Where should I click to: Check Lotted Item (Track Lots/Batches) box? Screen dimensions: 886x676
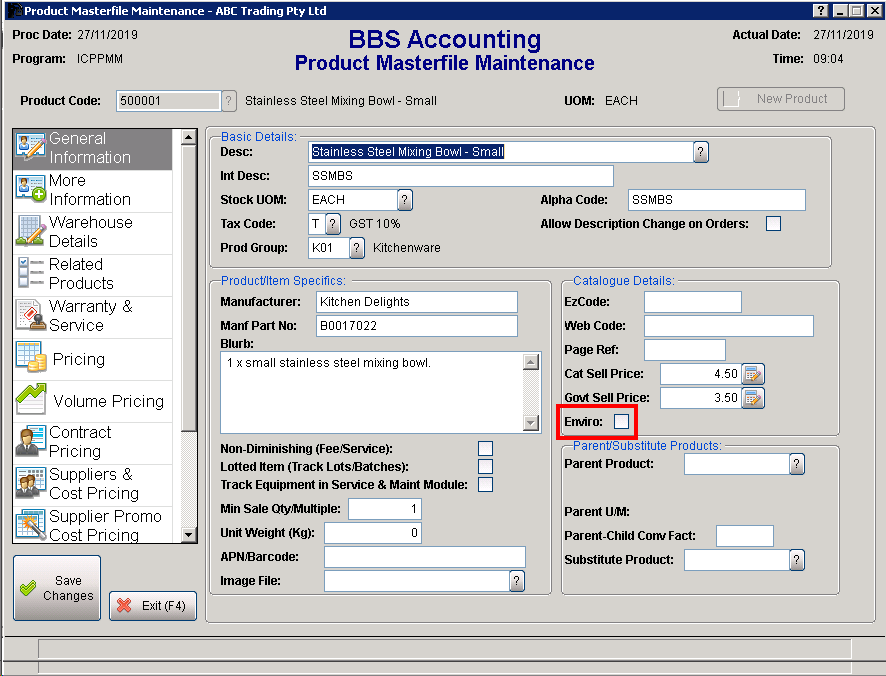486,466
